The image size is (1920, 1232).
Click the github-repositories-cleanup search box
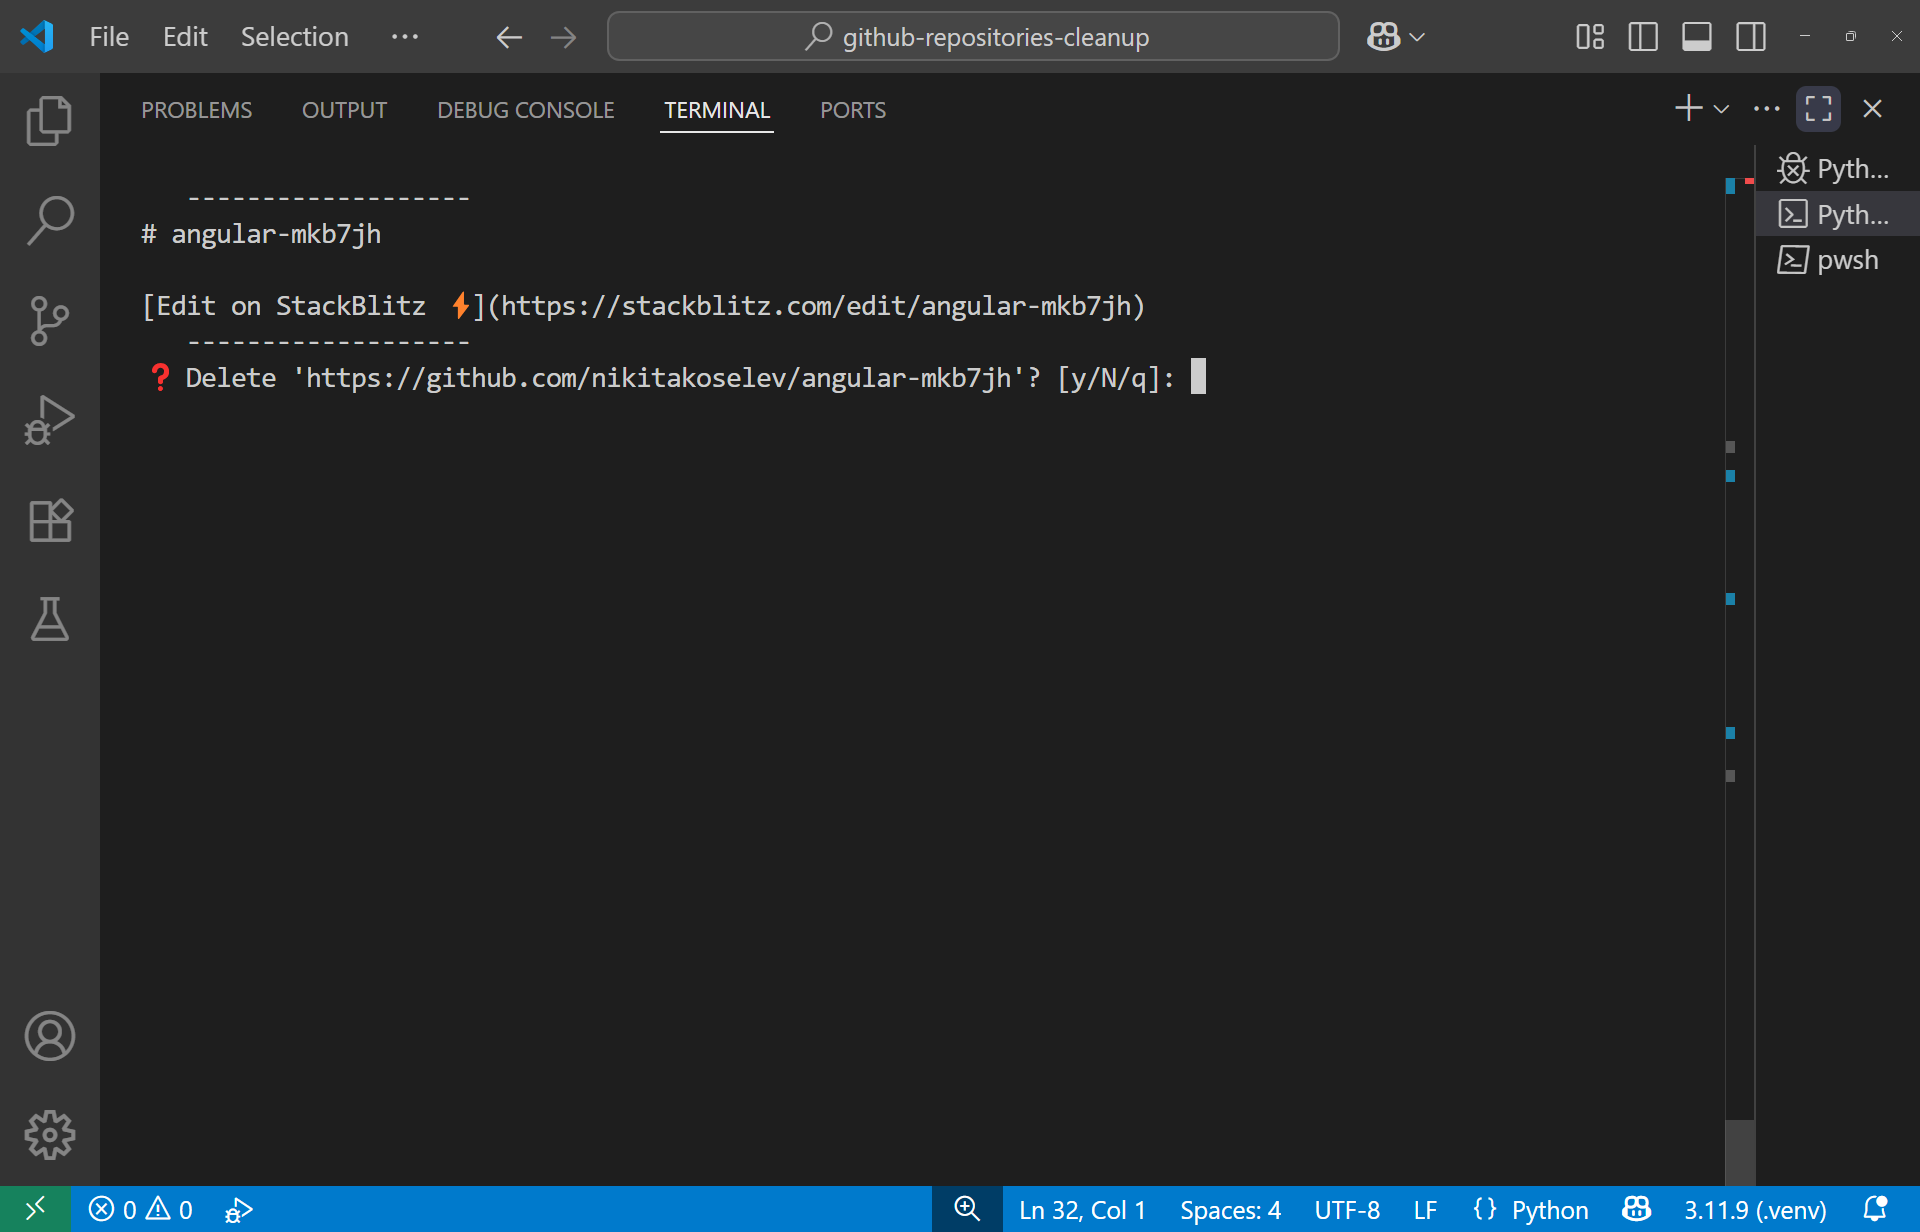click(x=973, y=37)
